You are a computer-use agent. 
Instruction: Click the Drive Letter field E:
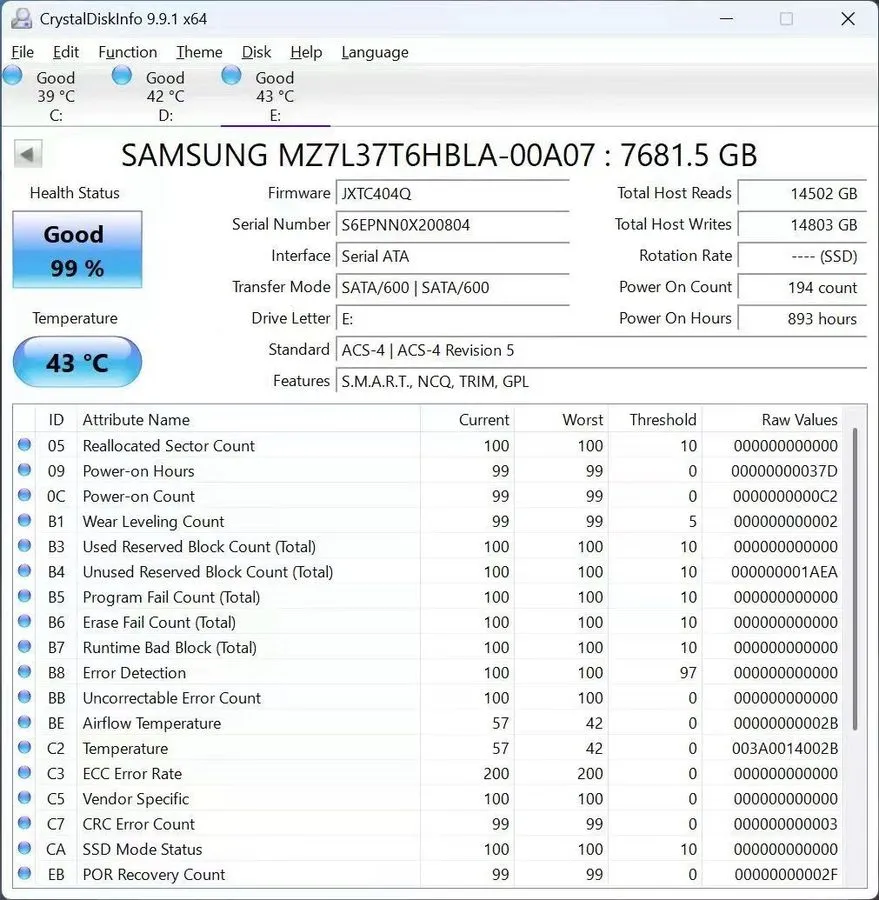click(452, 319)
